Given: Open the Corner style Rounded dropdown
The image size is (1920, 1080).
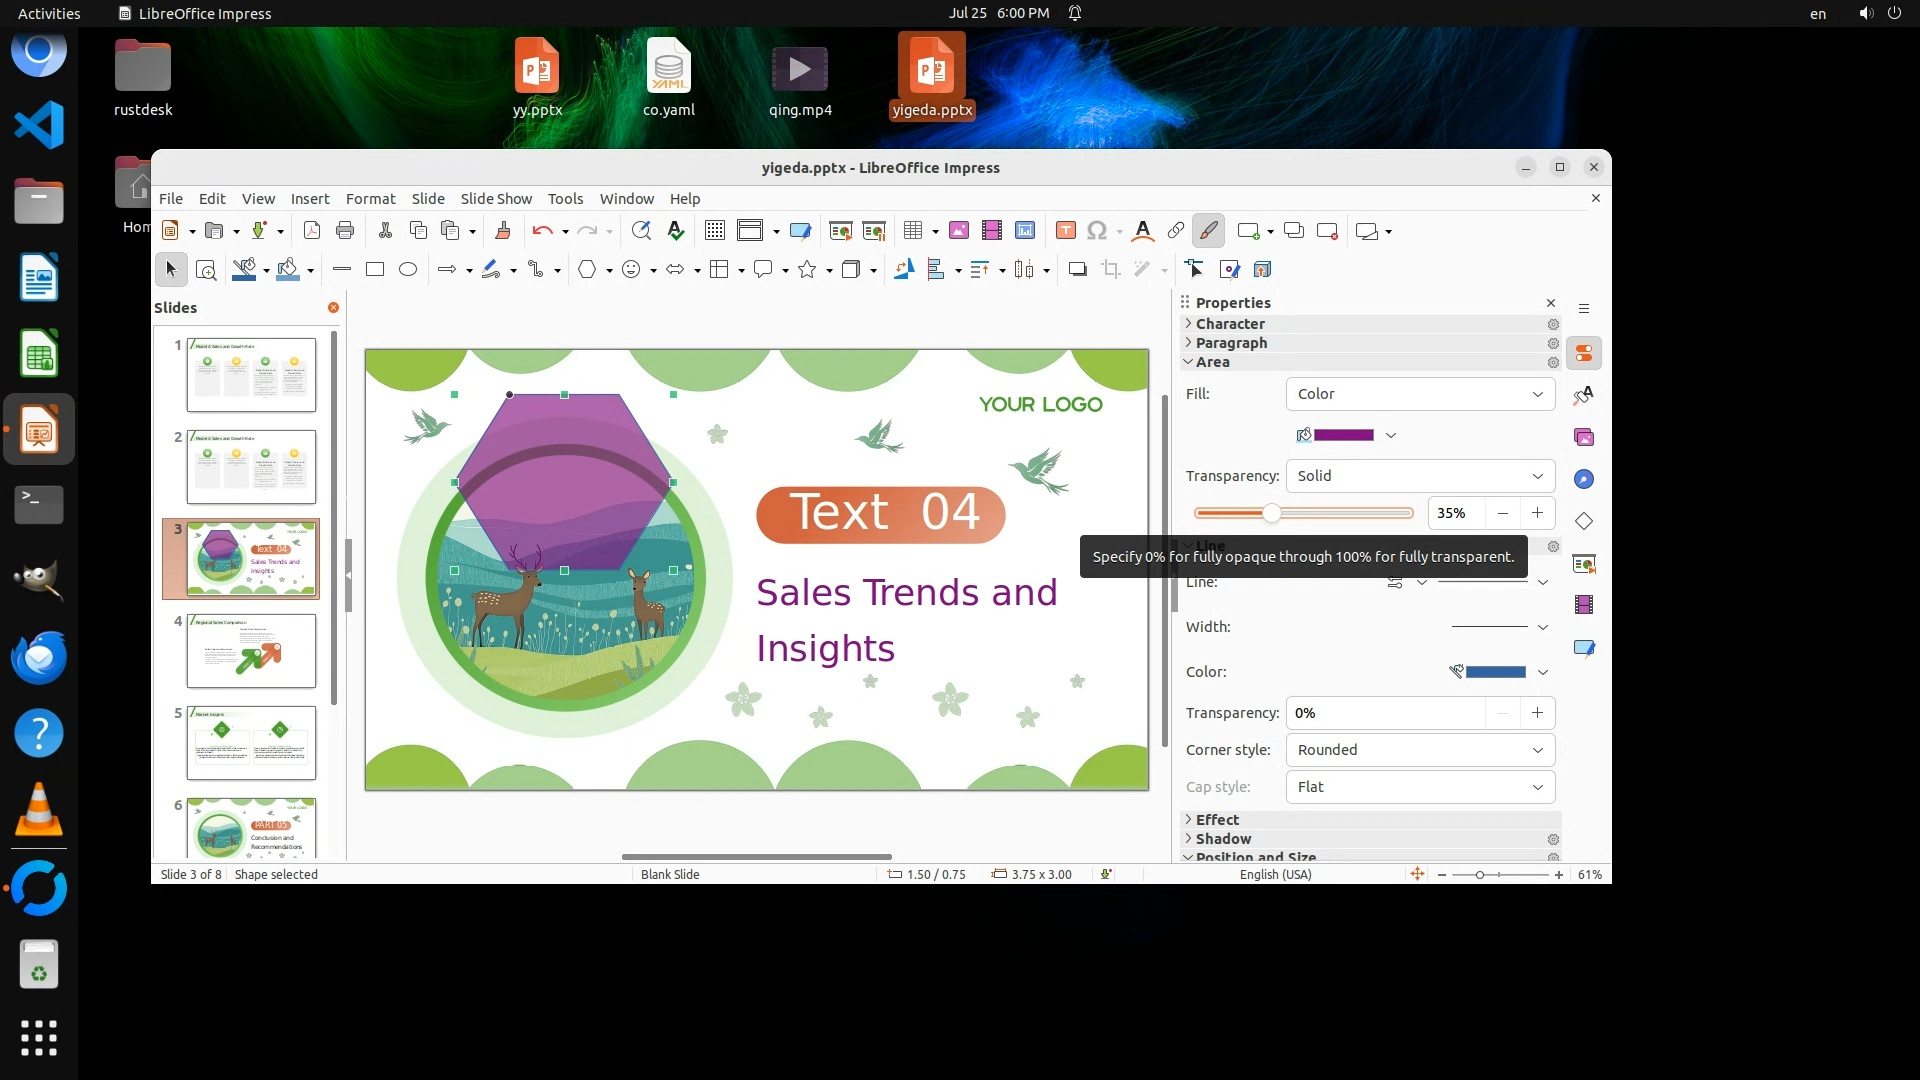Looking at the screenshot, I should click(x=1420, y=750).
